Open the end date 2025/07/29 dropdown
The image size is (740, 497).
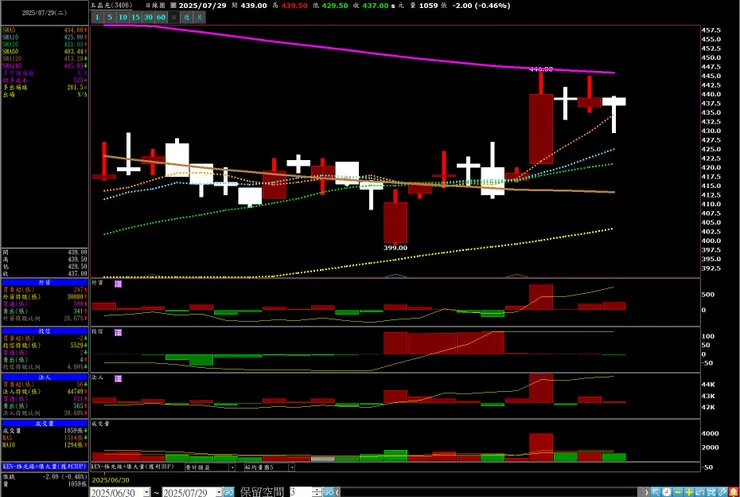(x=219, y=492)
